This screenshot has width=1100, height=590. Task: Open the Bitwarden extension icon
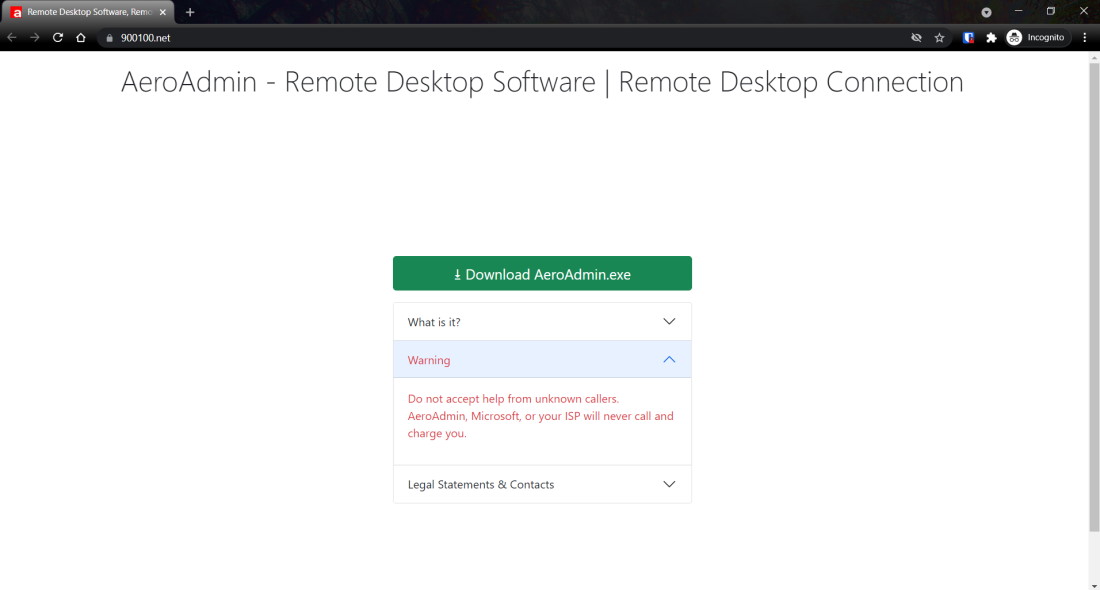(968, 38)
